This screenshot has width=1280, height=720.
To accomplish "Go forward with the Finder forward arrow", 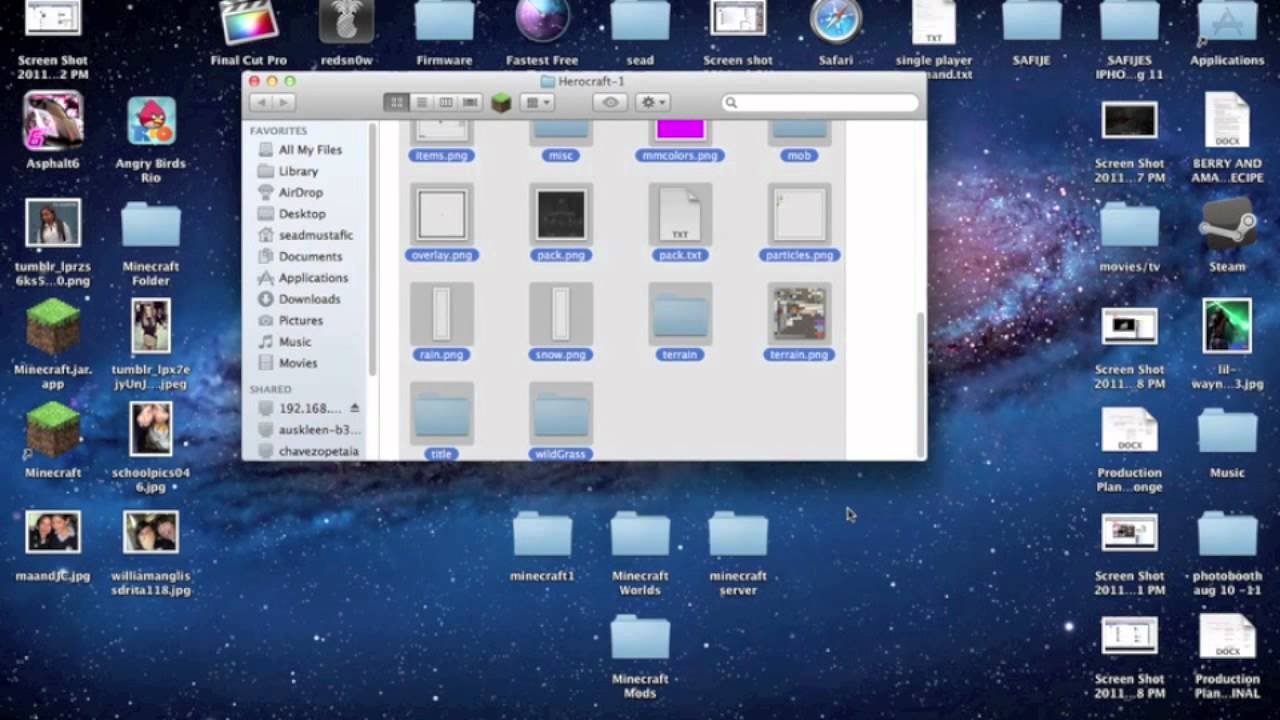I will [x=284, y=102].
